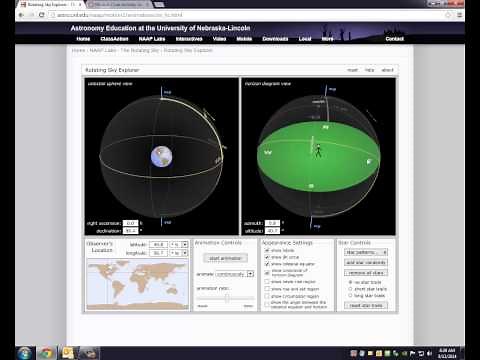Viewport: 480px width, 360px height.
Task: Enable the fifth Appearance Settings checkbox
Action: click(267, 282)
